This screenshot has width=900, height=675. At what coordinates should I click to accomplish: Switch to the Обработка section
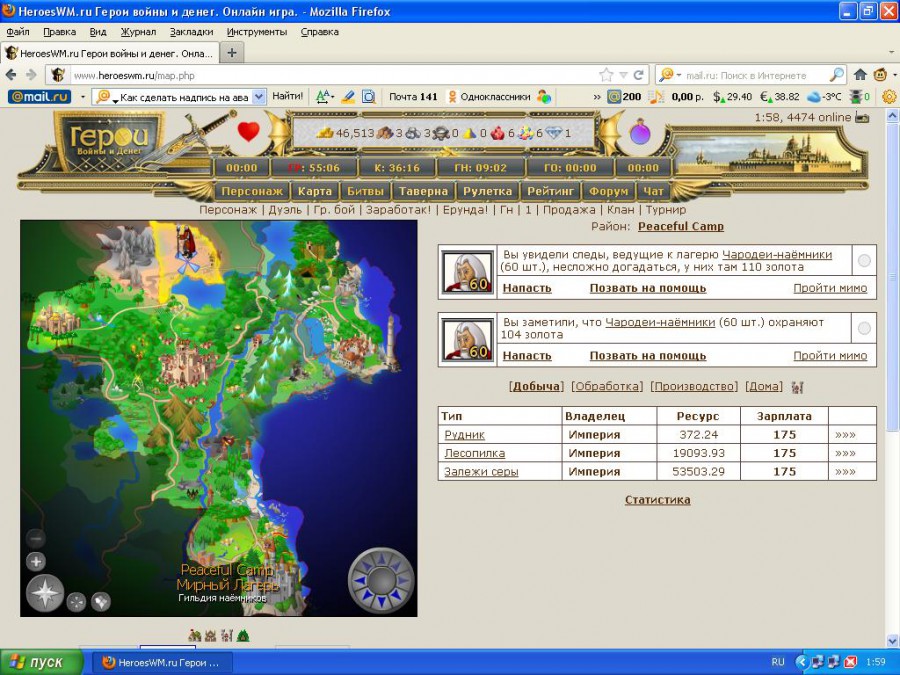tap(607, 387)
